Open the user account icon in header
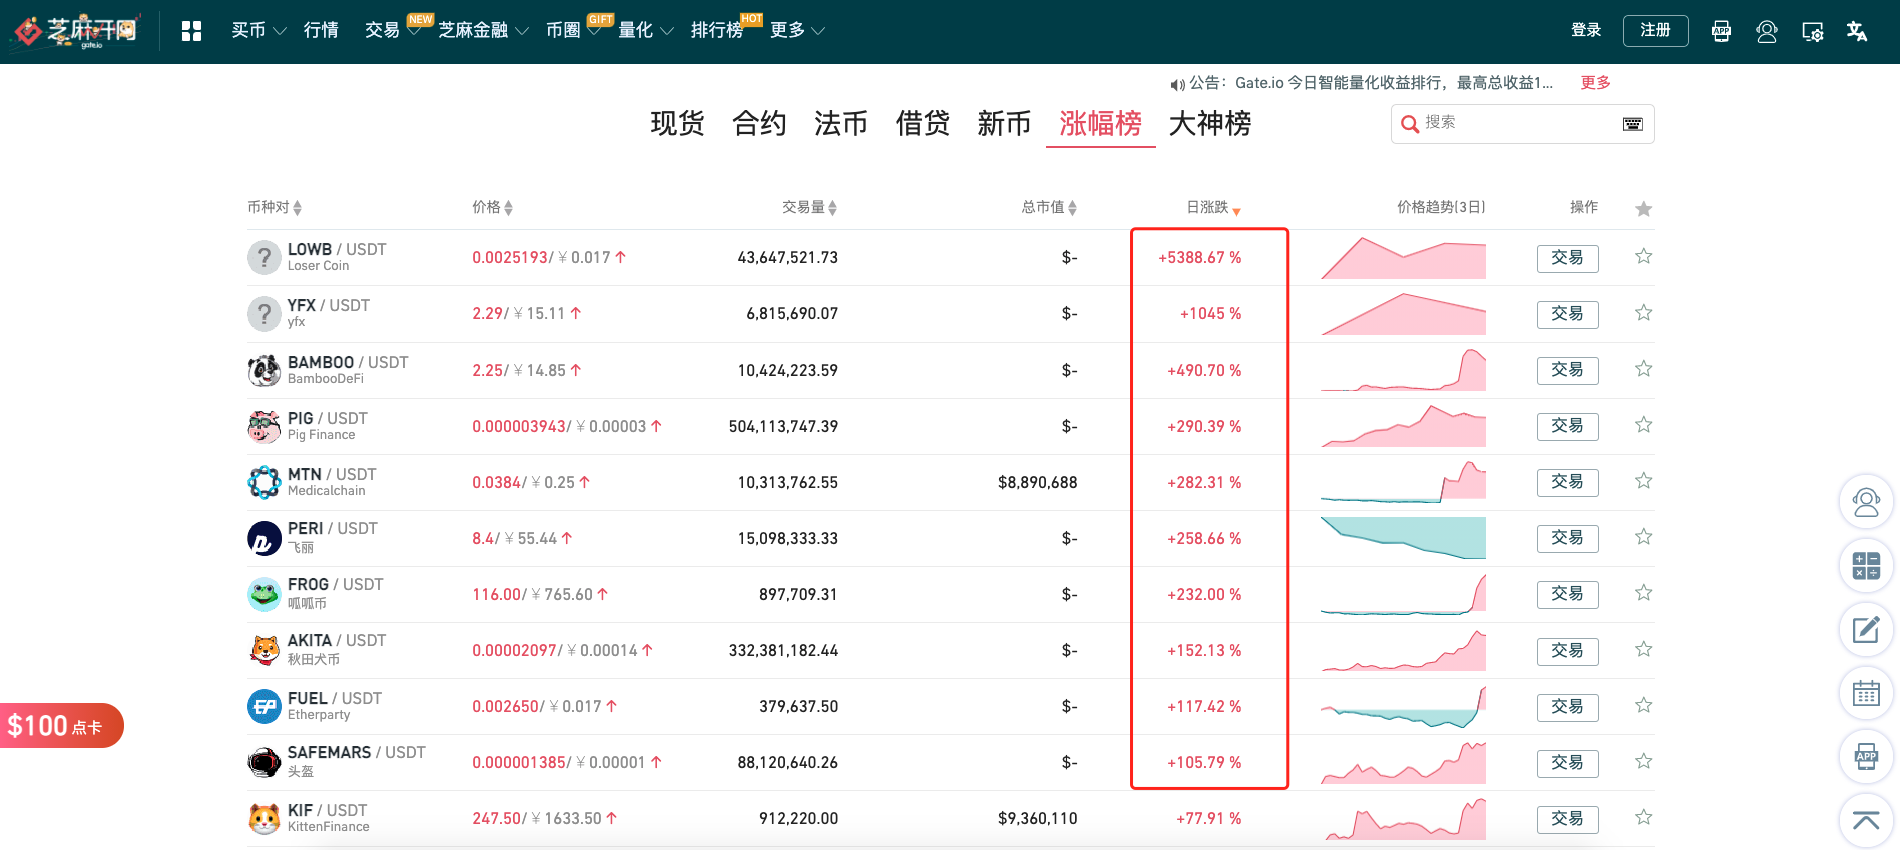The image size is (1900, 850). click(x=1767, y=31)
